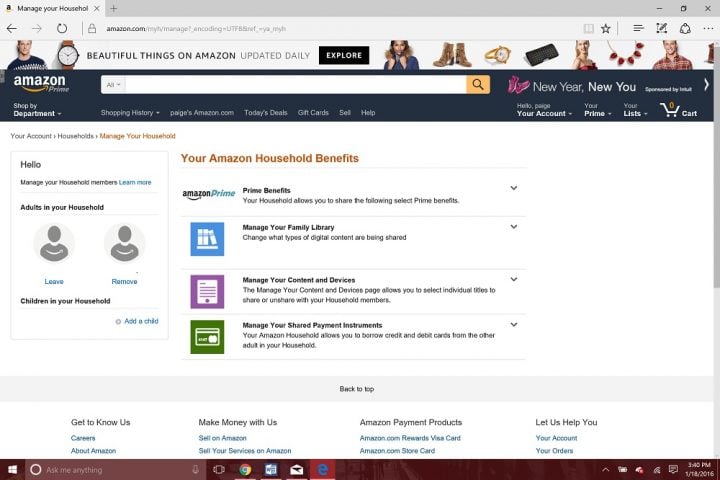720x480 pixels.
Task: Open Learn more link
Action: [135, 182]
